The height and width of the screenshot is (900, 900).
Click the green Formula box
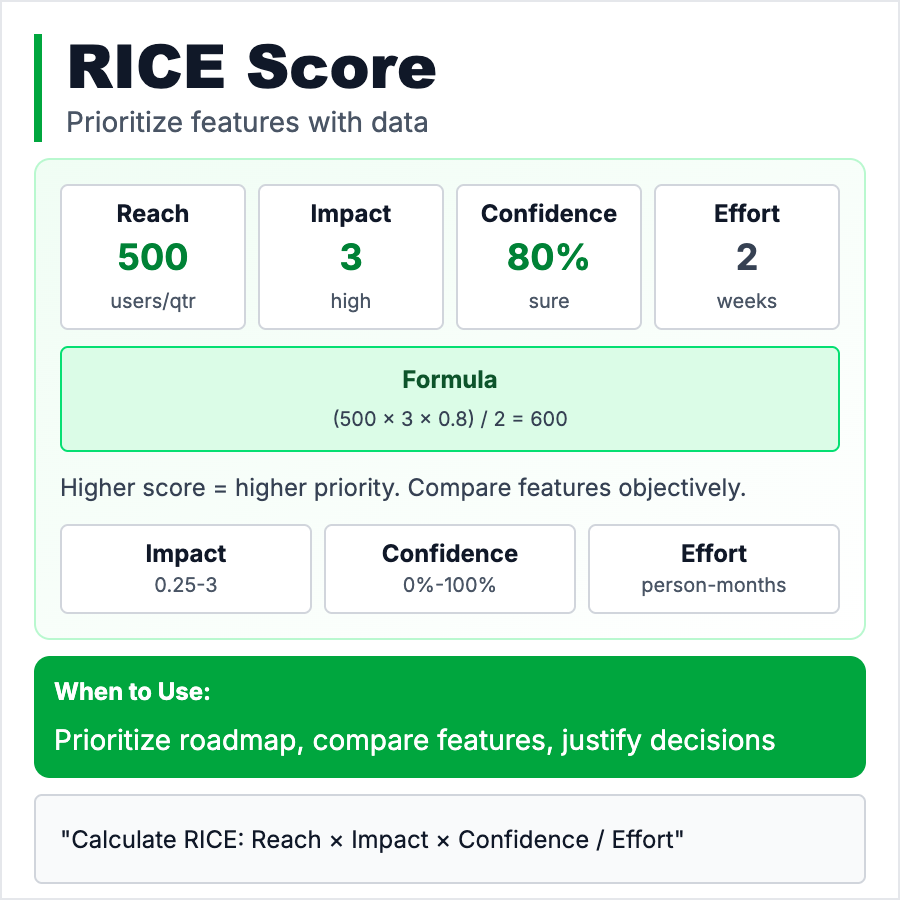[450, 399]
